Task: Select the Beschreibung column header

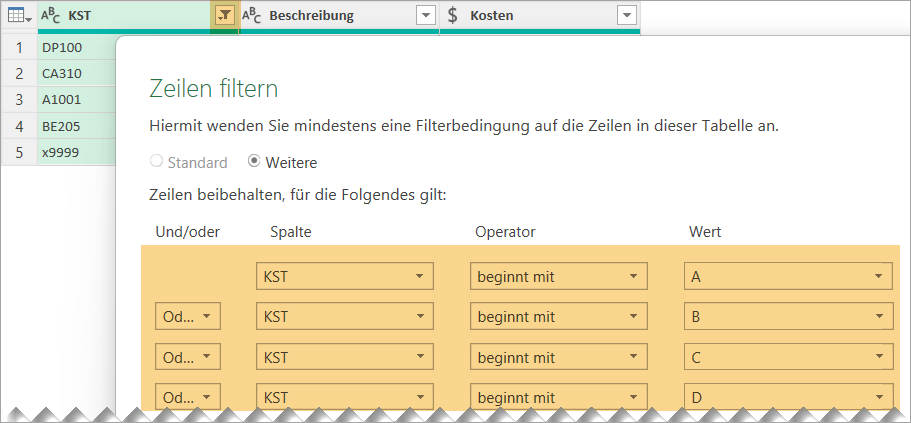Action: click(339, 16)
